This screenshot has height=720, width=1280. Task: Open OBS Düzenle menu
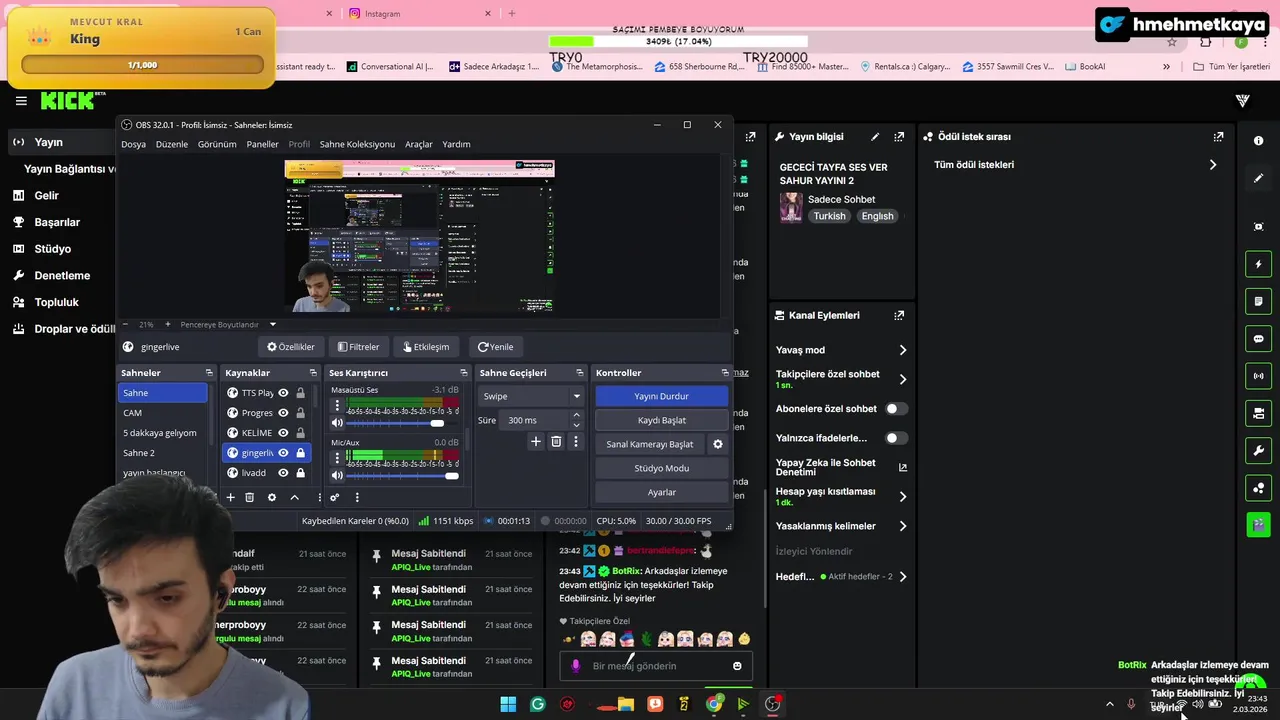172,144
